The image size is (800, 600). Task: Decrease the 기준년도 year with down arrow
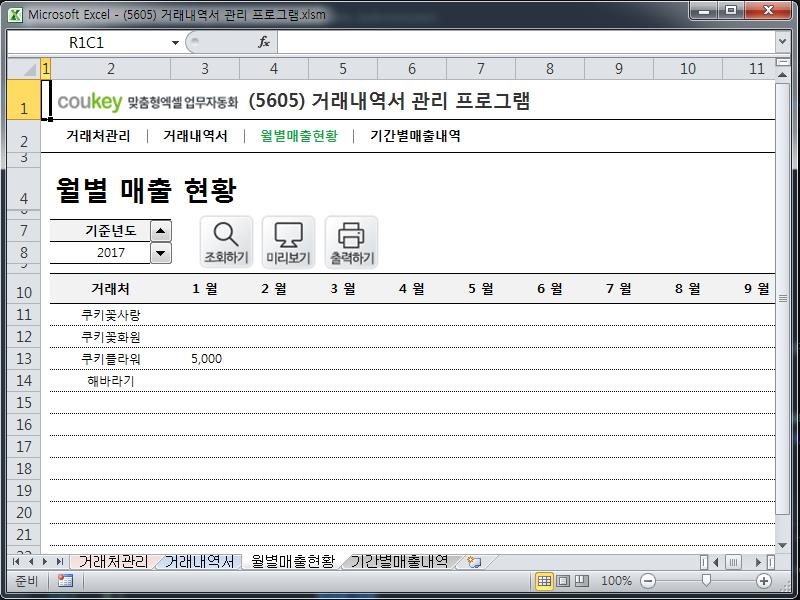(161, 253)
